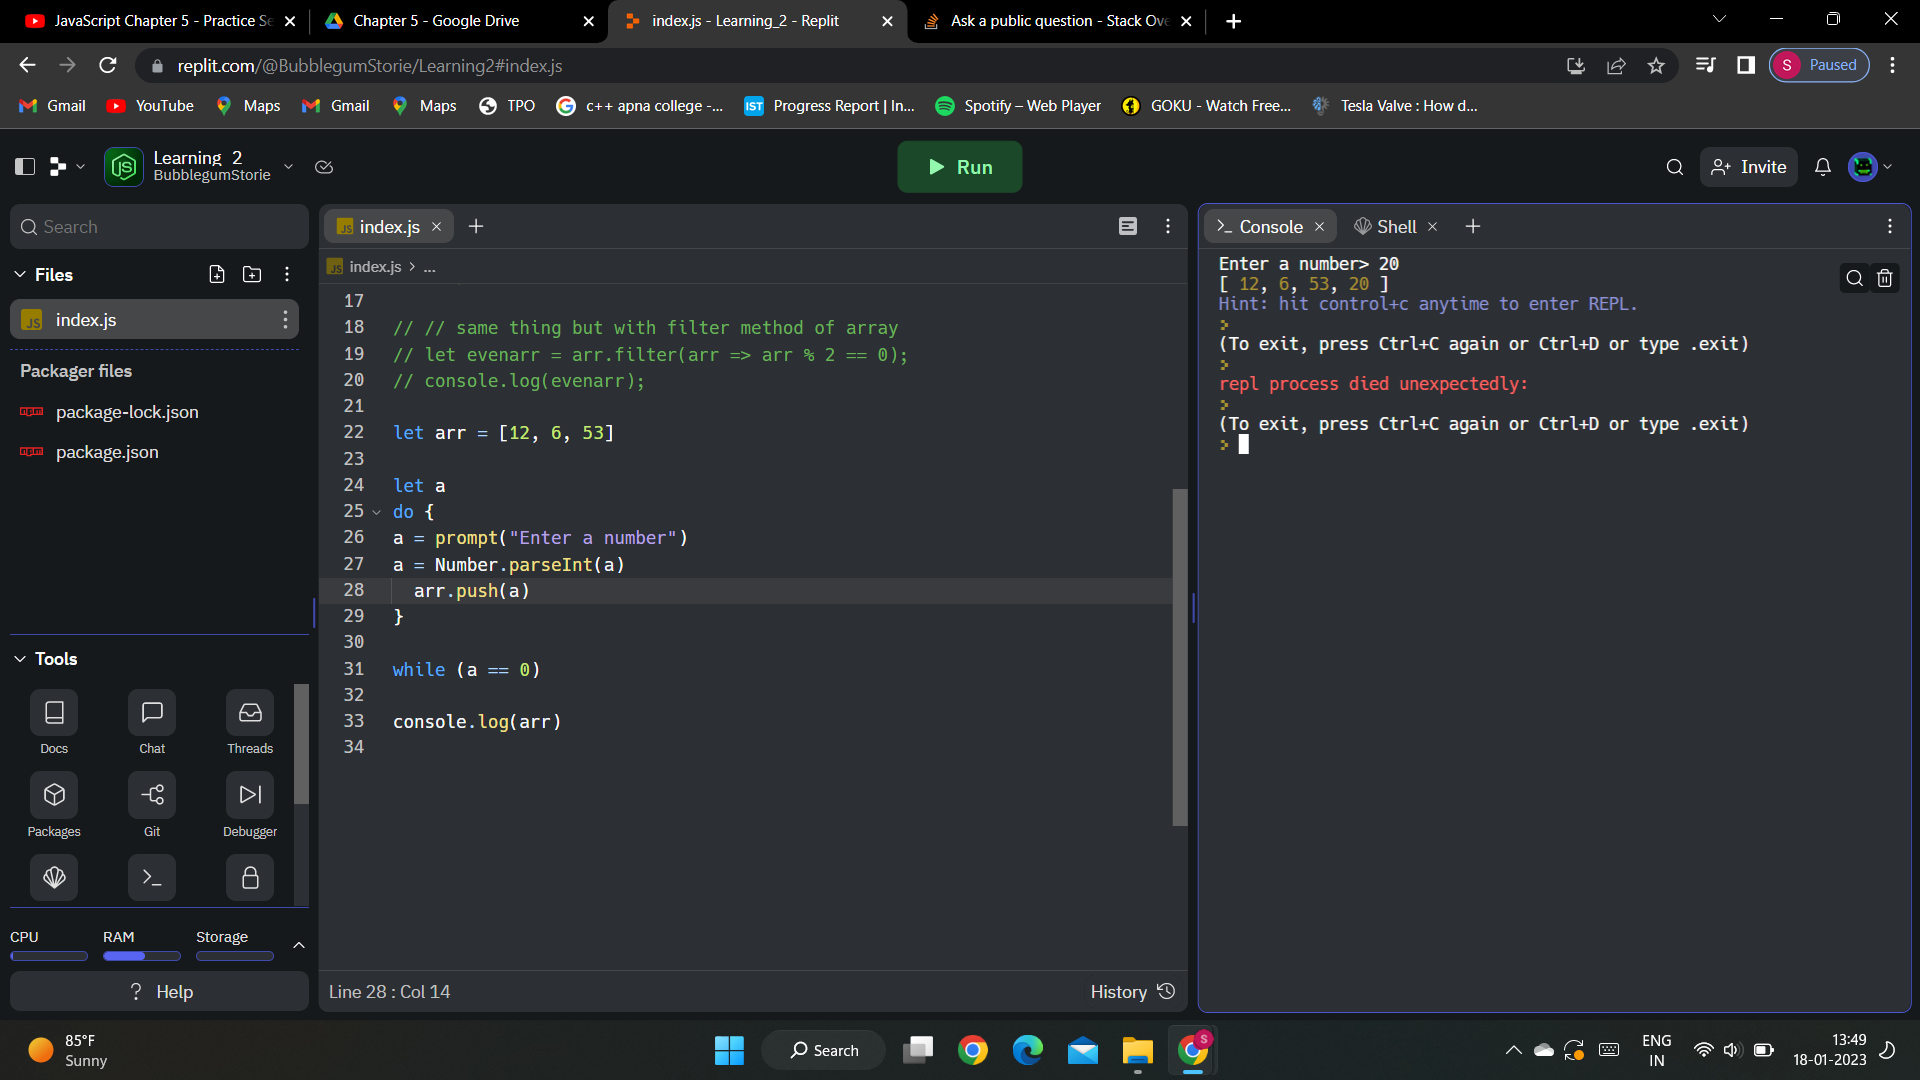Fold the do block on line 25
The width and height of the screenshot is (1920, 1080).
(x=377, y=512)
